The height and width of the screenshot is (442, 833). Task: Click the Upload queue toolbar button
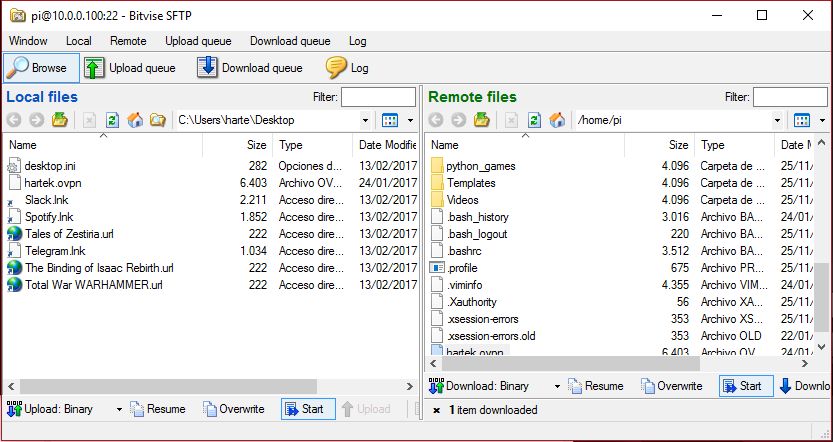coord(130,68)
